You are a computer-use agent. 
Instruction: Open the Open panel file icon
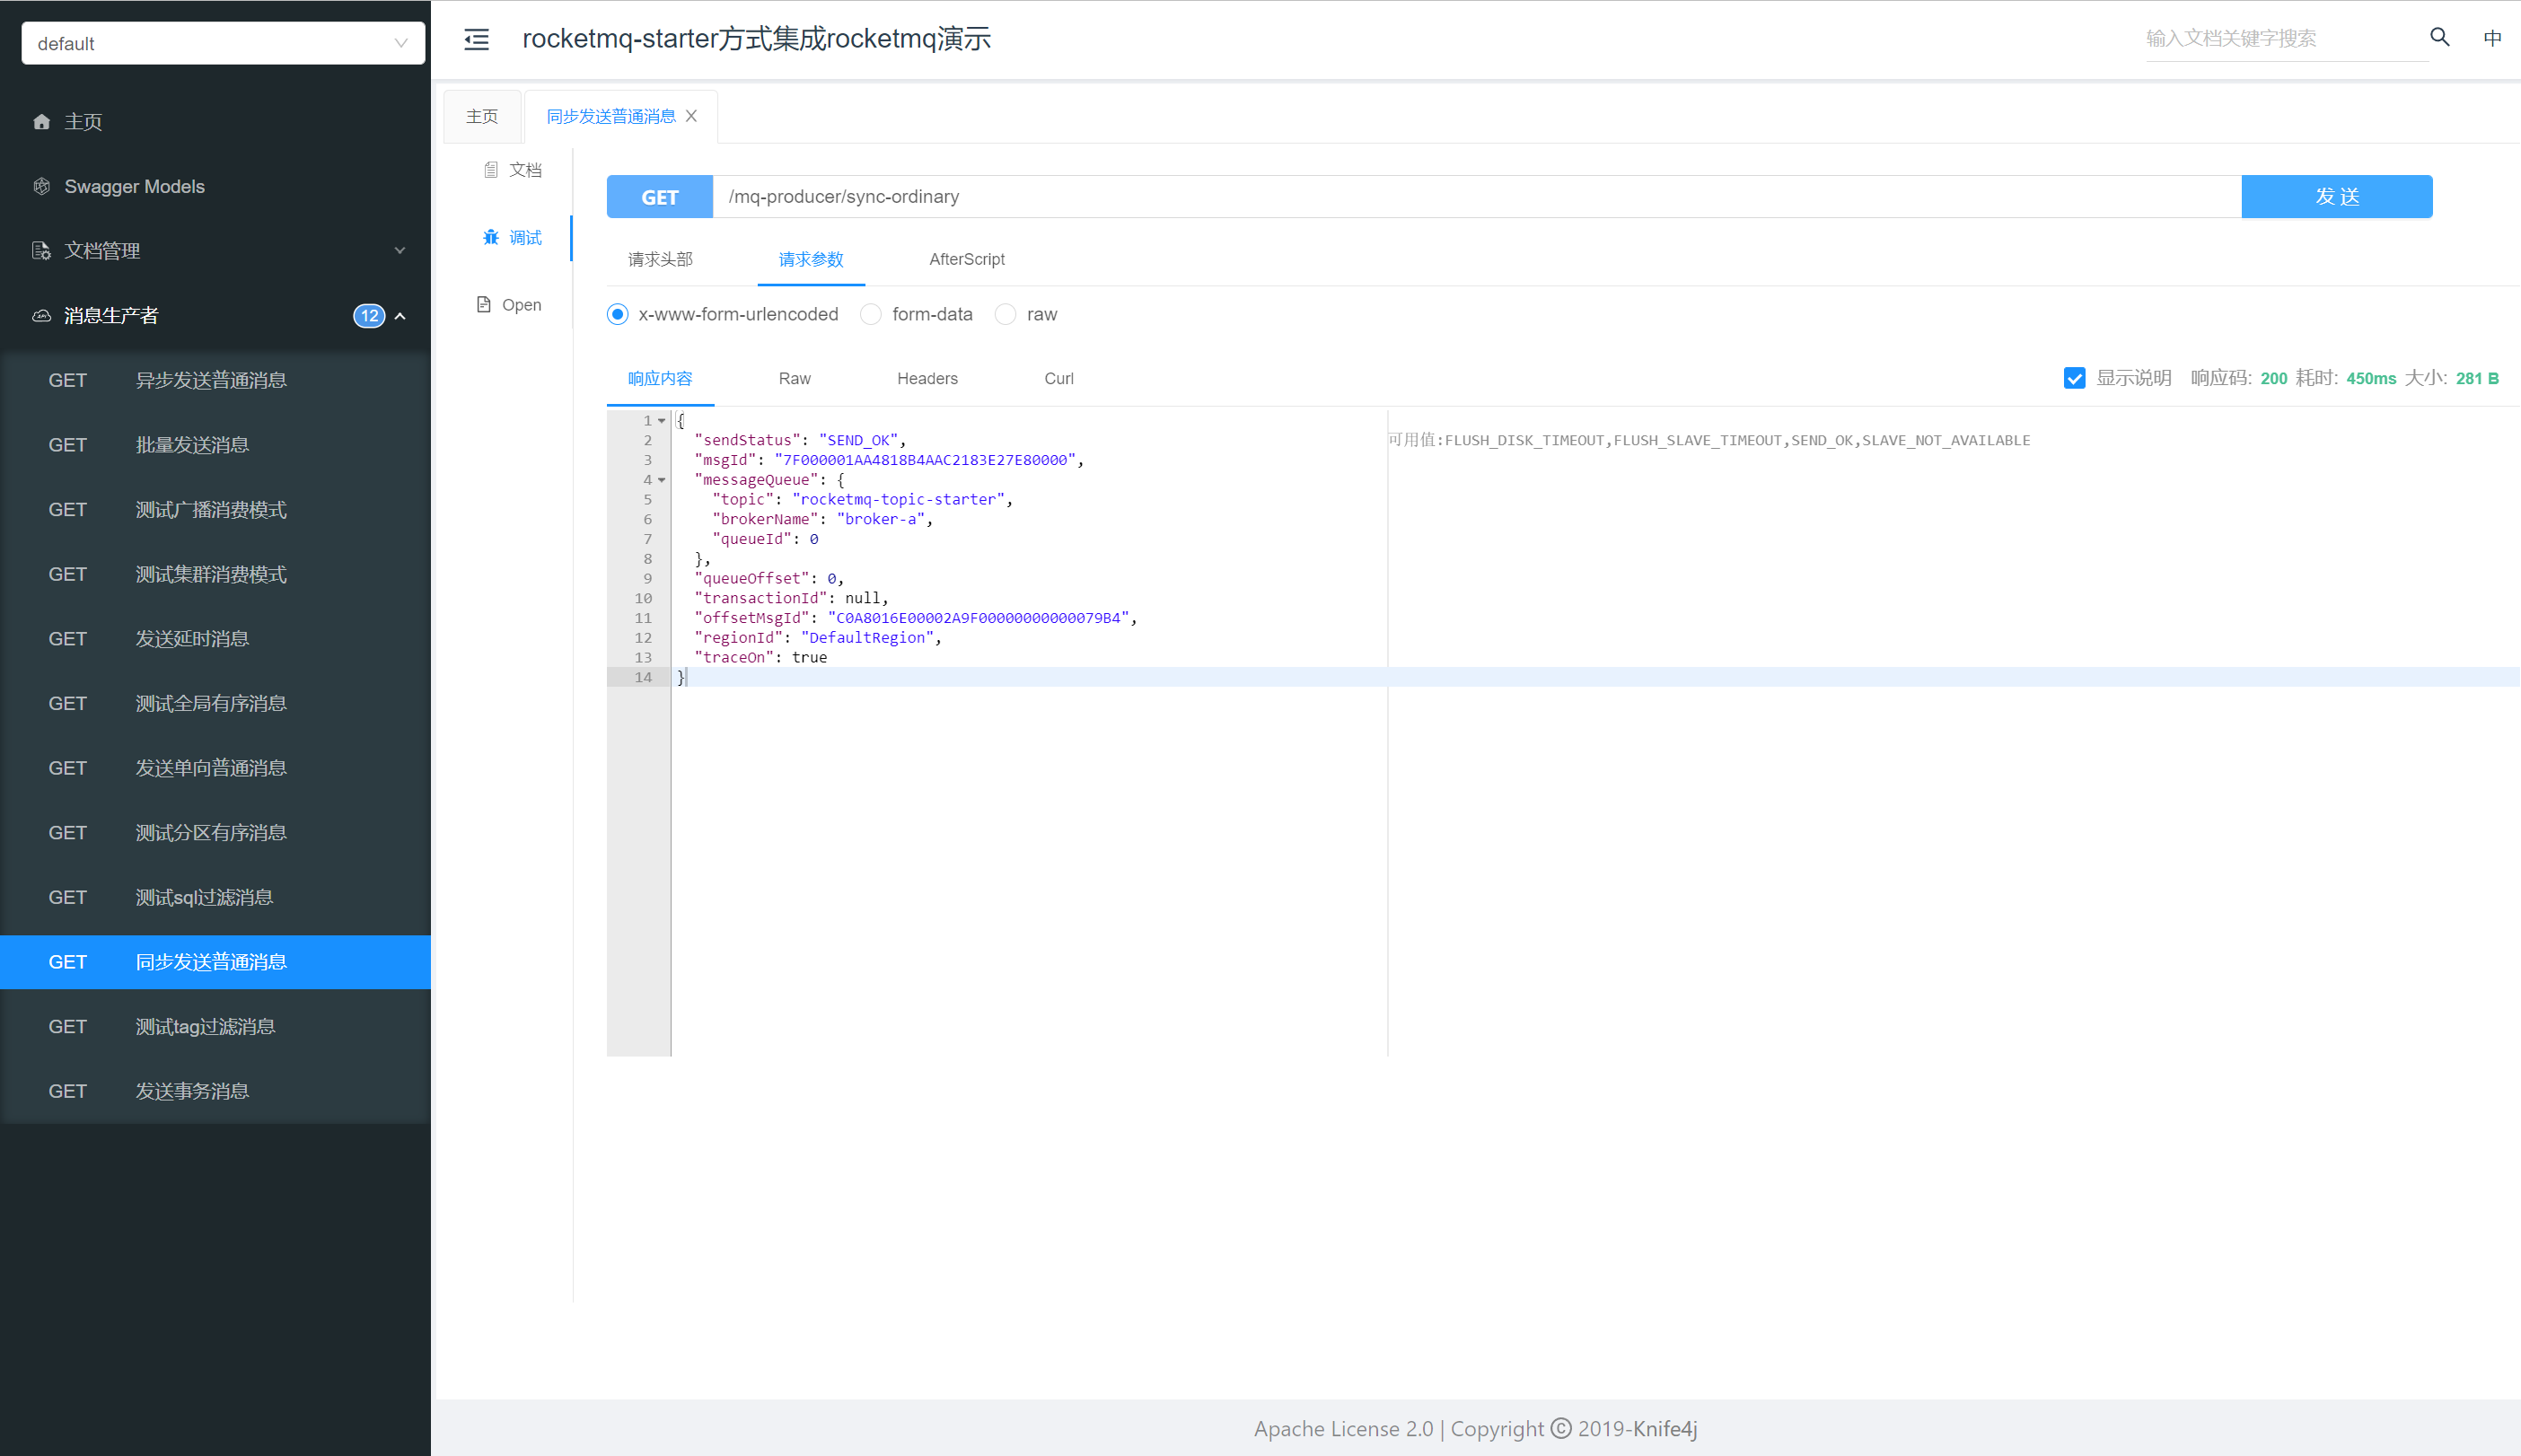484,305
